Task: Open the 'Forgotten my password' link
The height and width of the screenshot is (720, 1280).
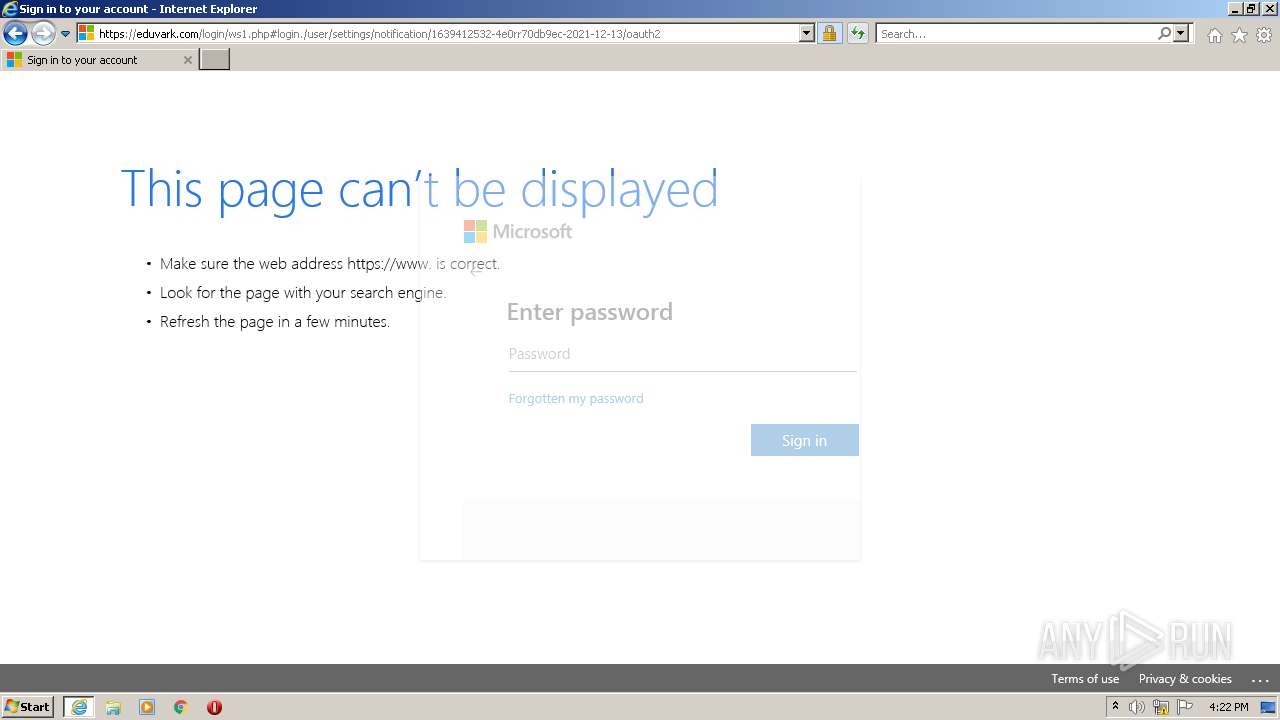Action: (x=576, y=398)
